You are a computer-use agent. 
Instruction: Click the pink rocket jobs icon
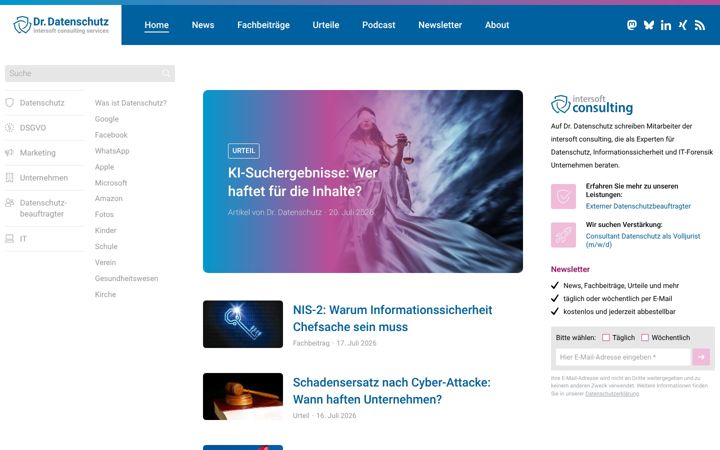click(x=563, y=235)
